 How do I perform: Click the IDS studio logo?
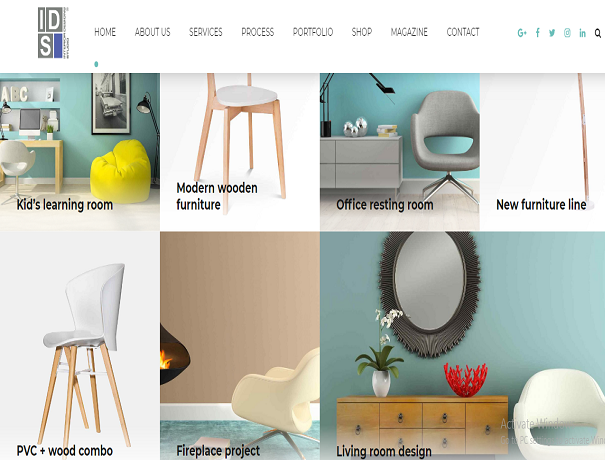(53, 33)
